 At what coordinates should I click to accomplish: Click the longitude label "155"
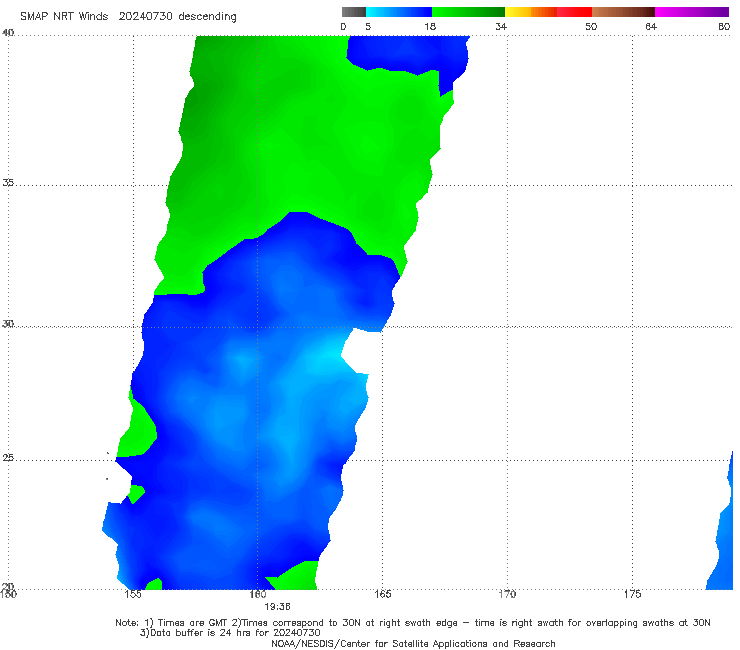coord(133,594)
